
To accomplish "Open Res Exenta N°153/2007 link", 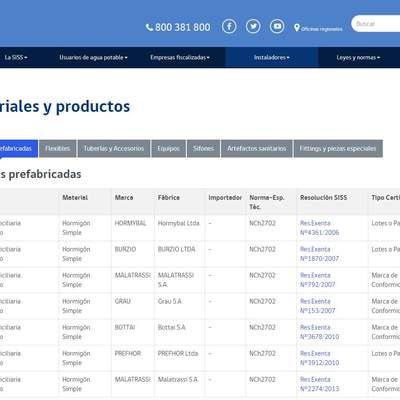I will (318, 306).
